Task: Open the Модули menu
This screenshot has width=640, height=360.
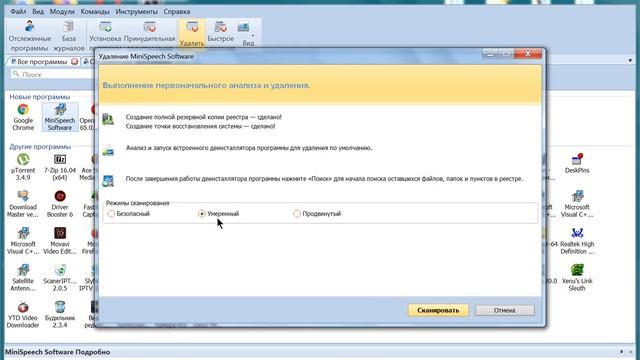Action: click(x=62, y=11)
